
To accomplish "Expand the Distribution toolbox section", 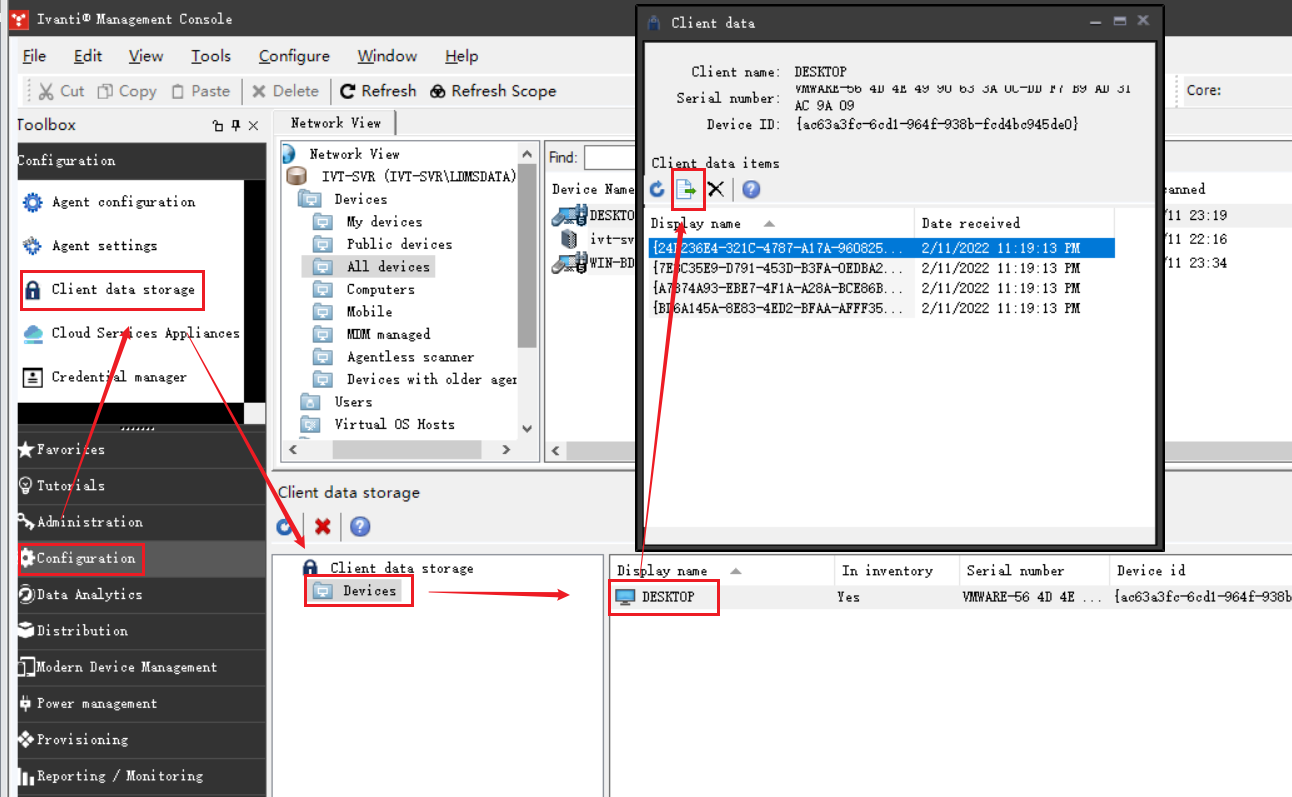I will (x=82, y=631).
